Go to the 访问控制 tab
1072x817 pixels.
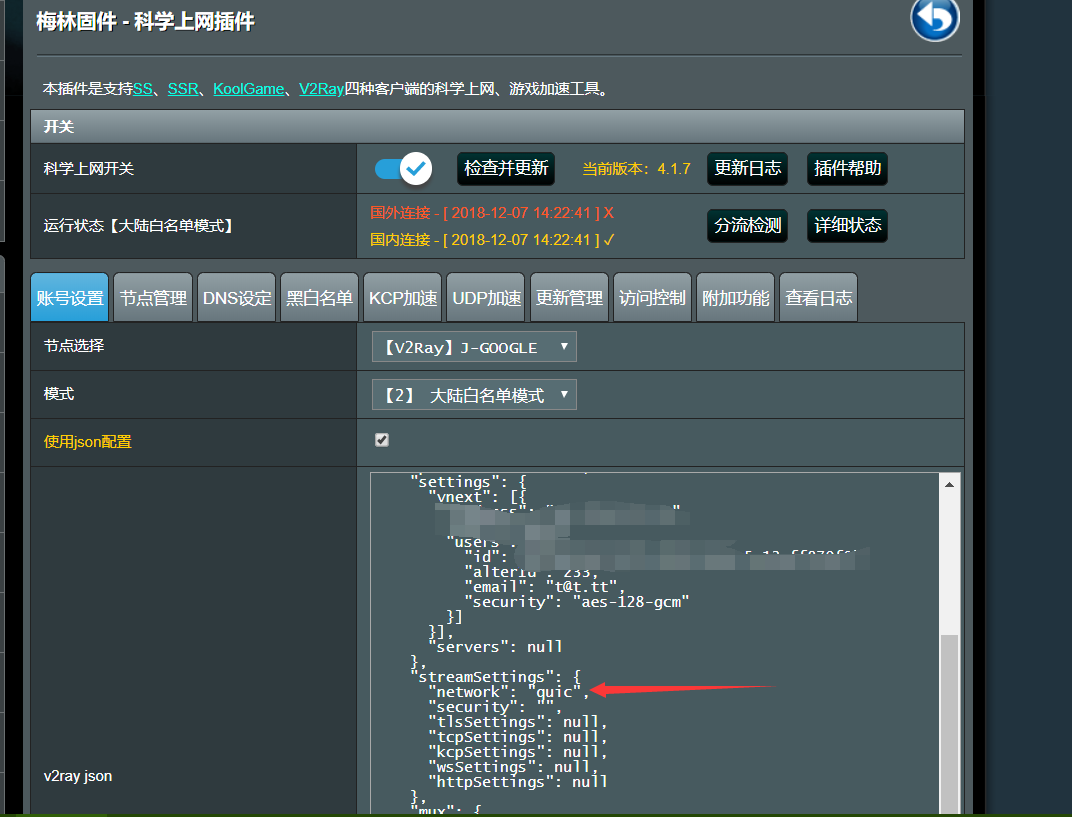point(652,297)
